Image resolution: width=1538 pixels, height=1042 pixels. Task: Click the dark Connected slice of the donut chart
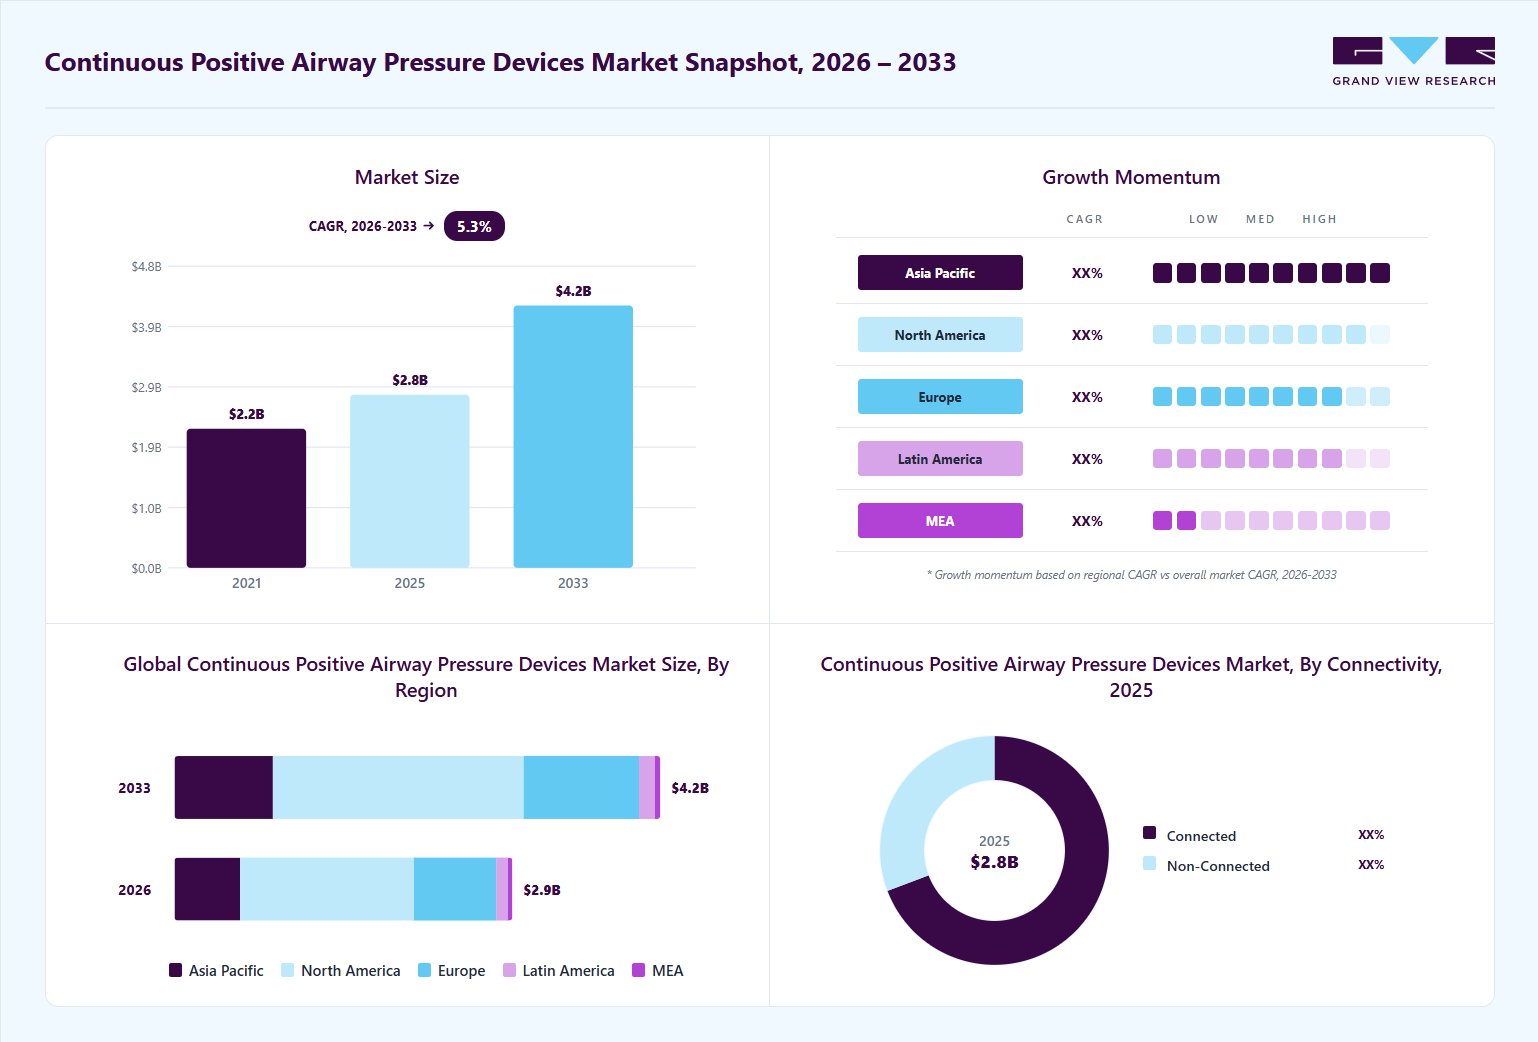click(x=1070, y=900)
